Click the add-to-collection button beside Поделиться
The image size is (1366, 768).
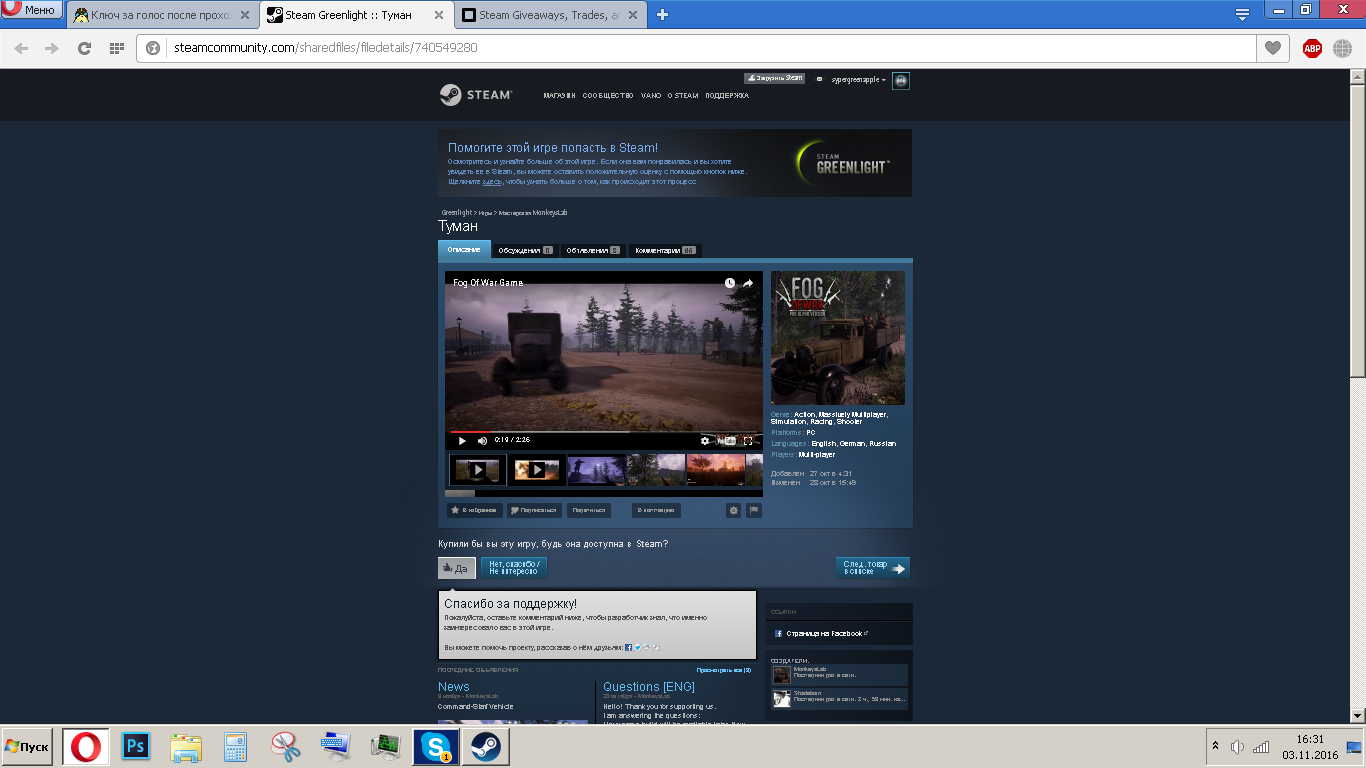point(656,510)
